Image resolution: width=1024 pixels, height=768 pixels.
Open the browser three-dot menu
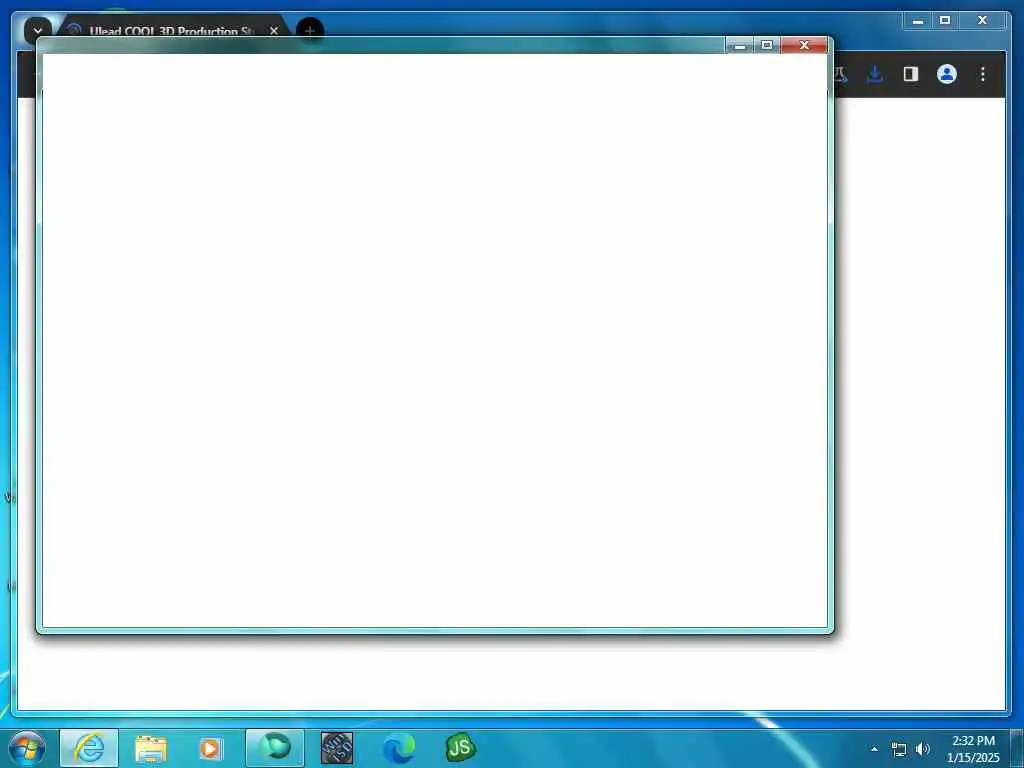coord(982,74)
